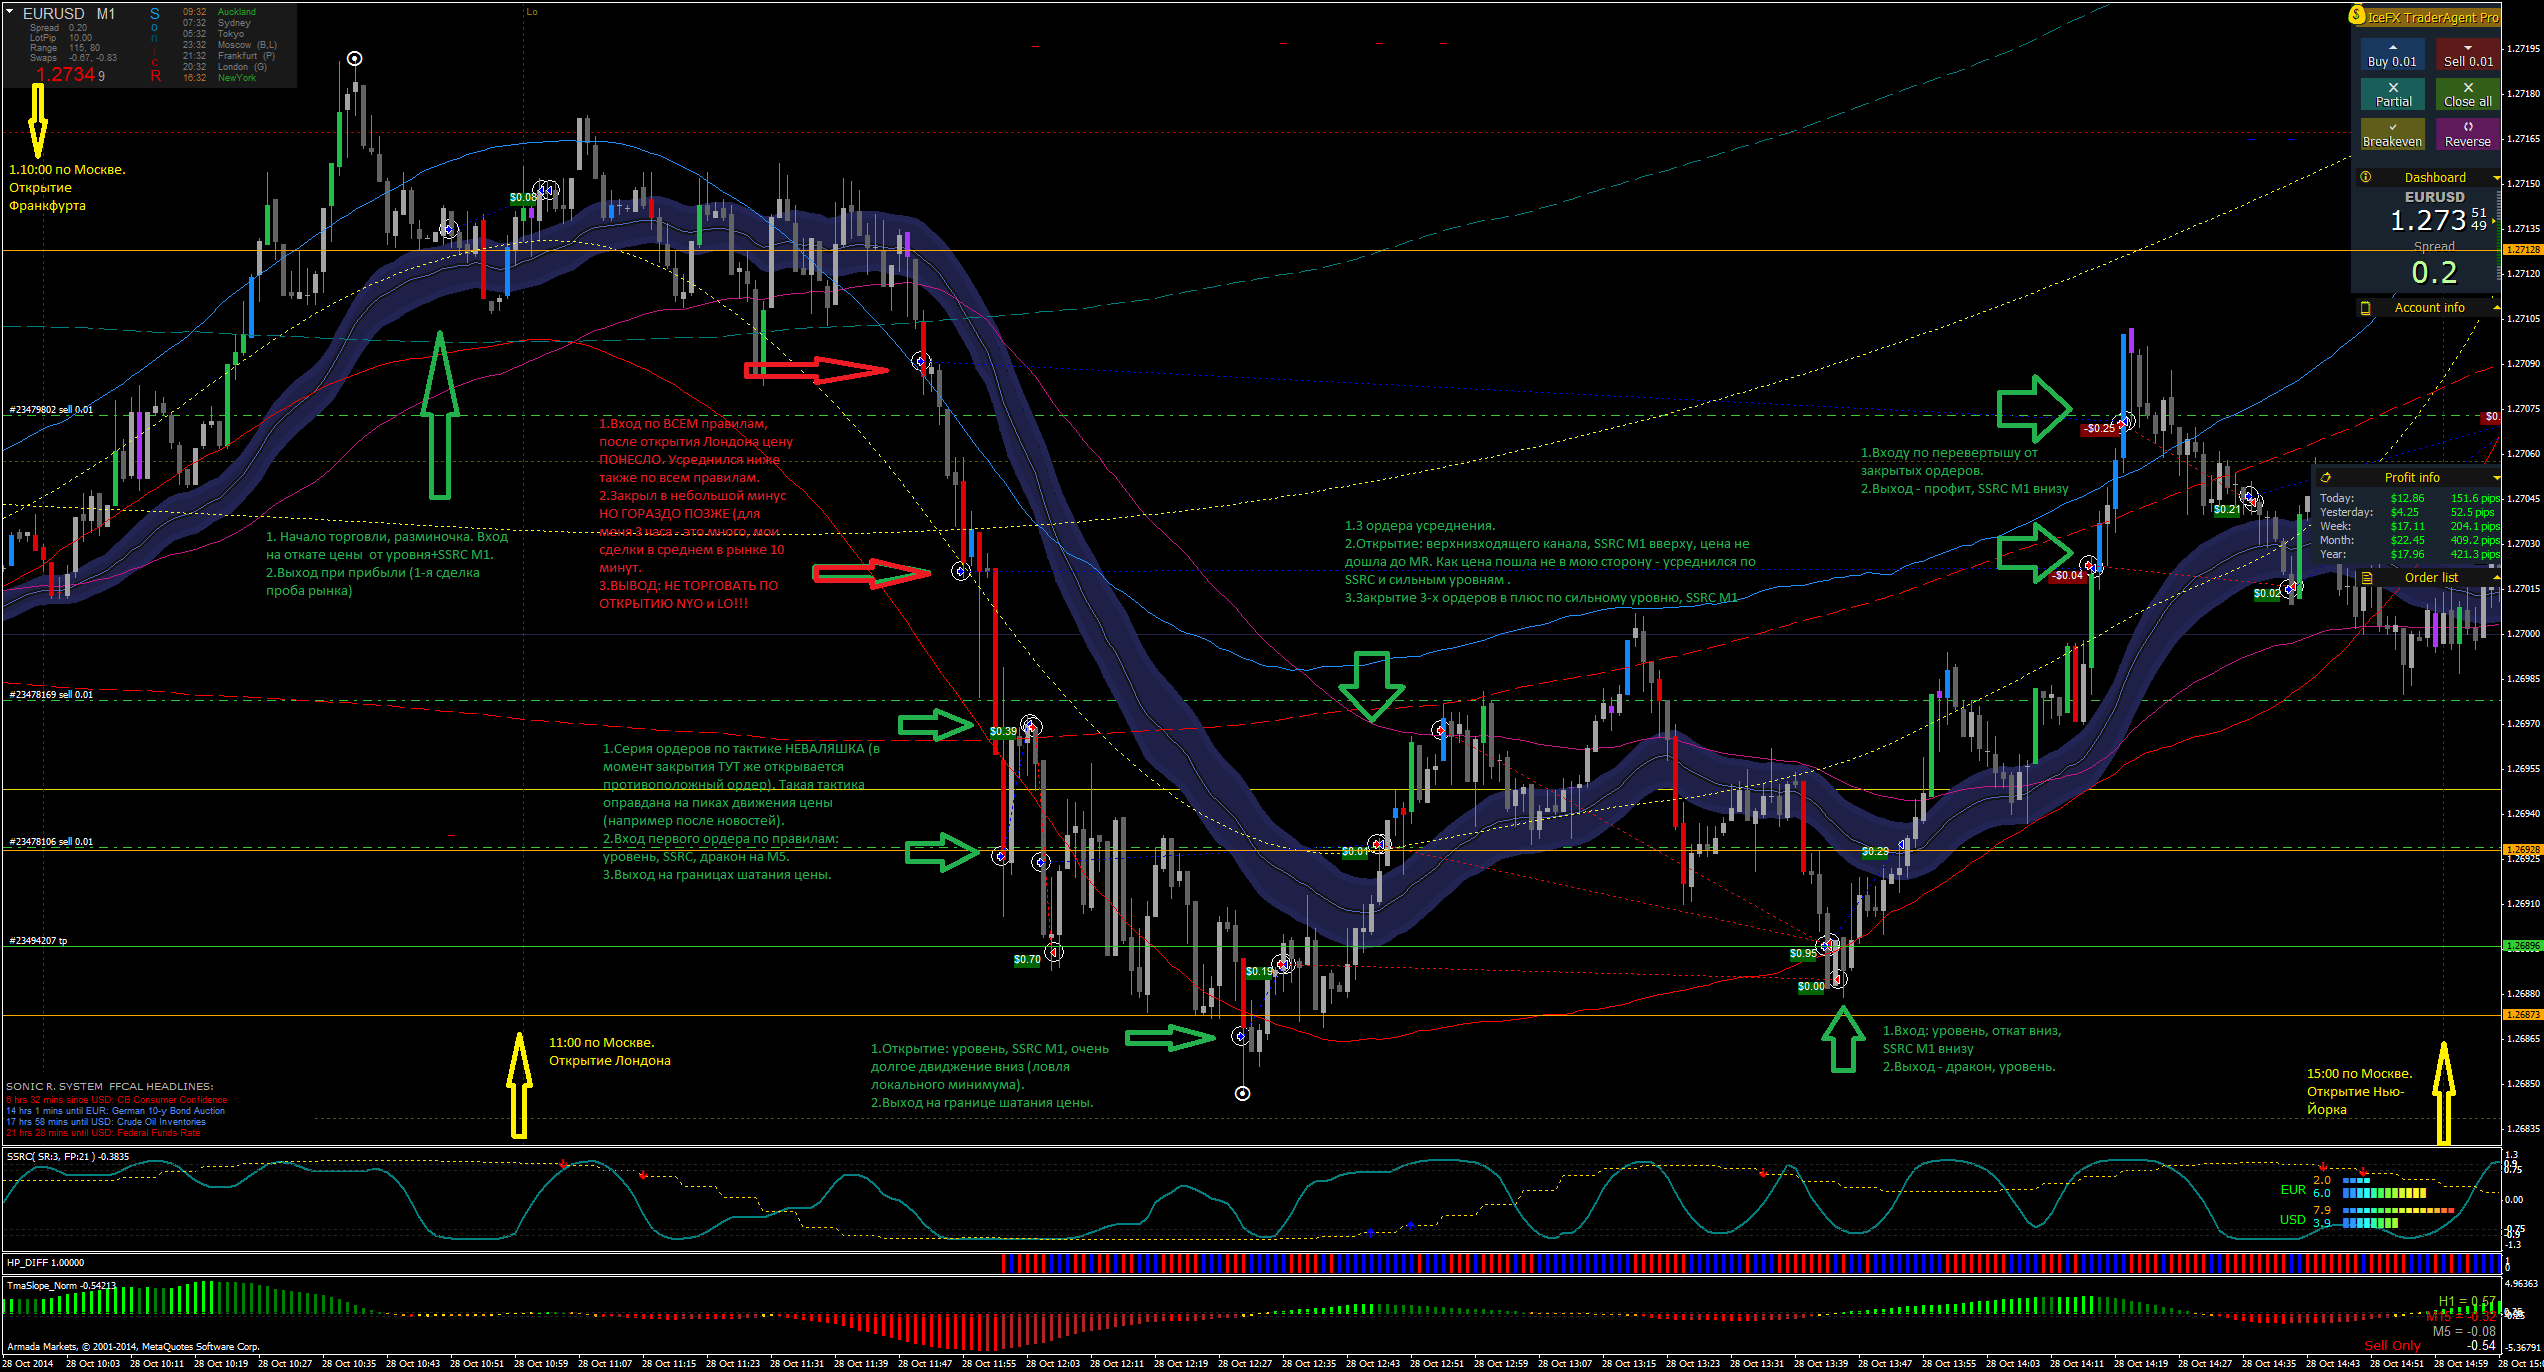Click the Week profit $17.11 value

pyautogui.click(x=2407, y=526)
